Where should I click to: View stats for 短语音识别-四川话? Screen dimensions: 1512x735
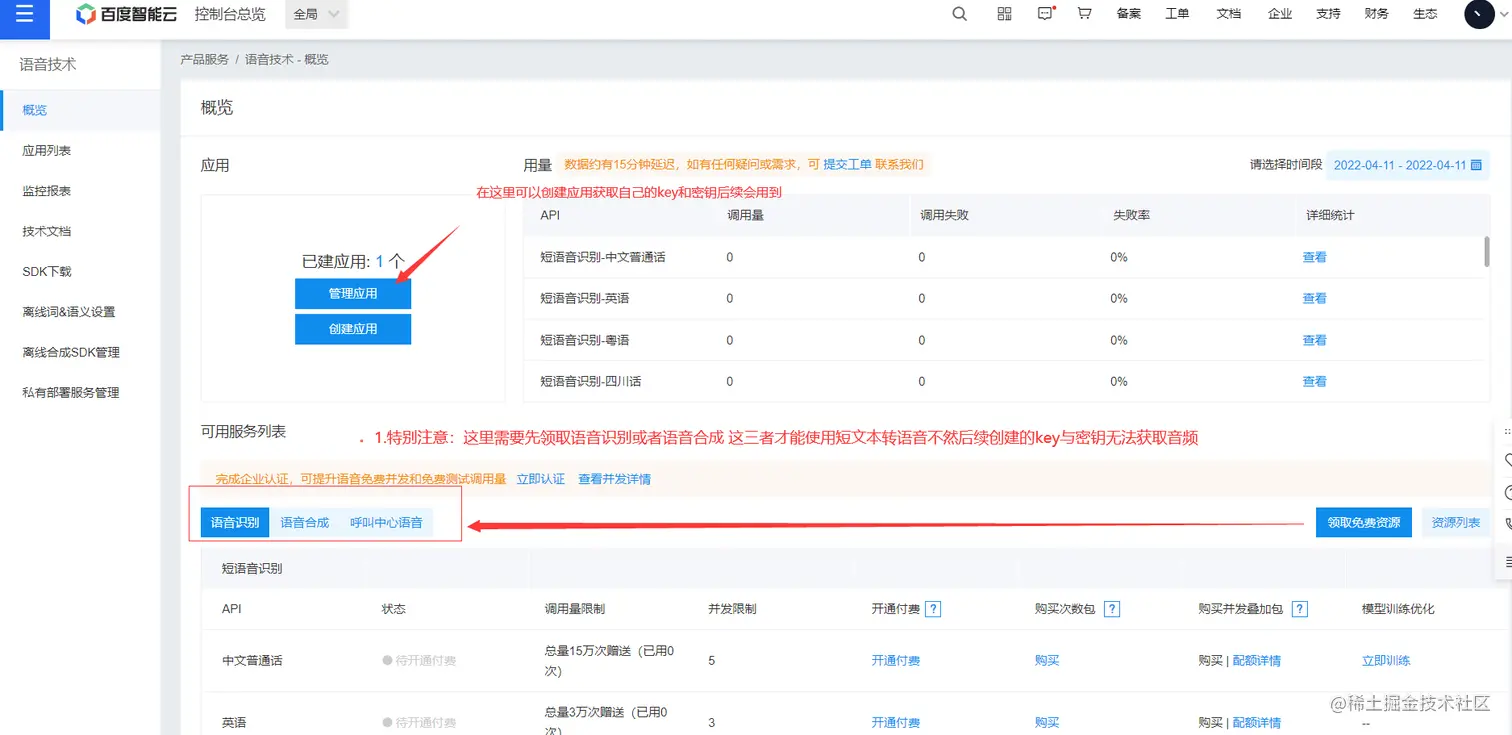tap(1314, 381)
